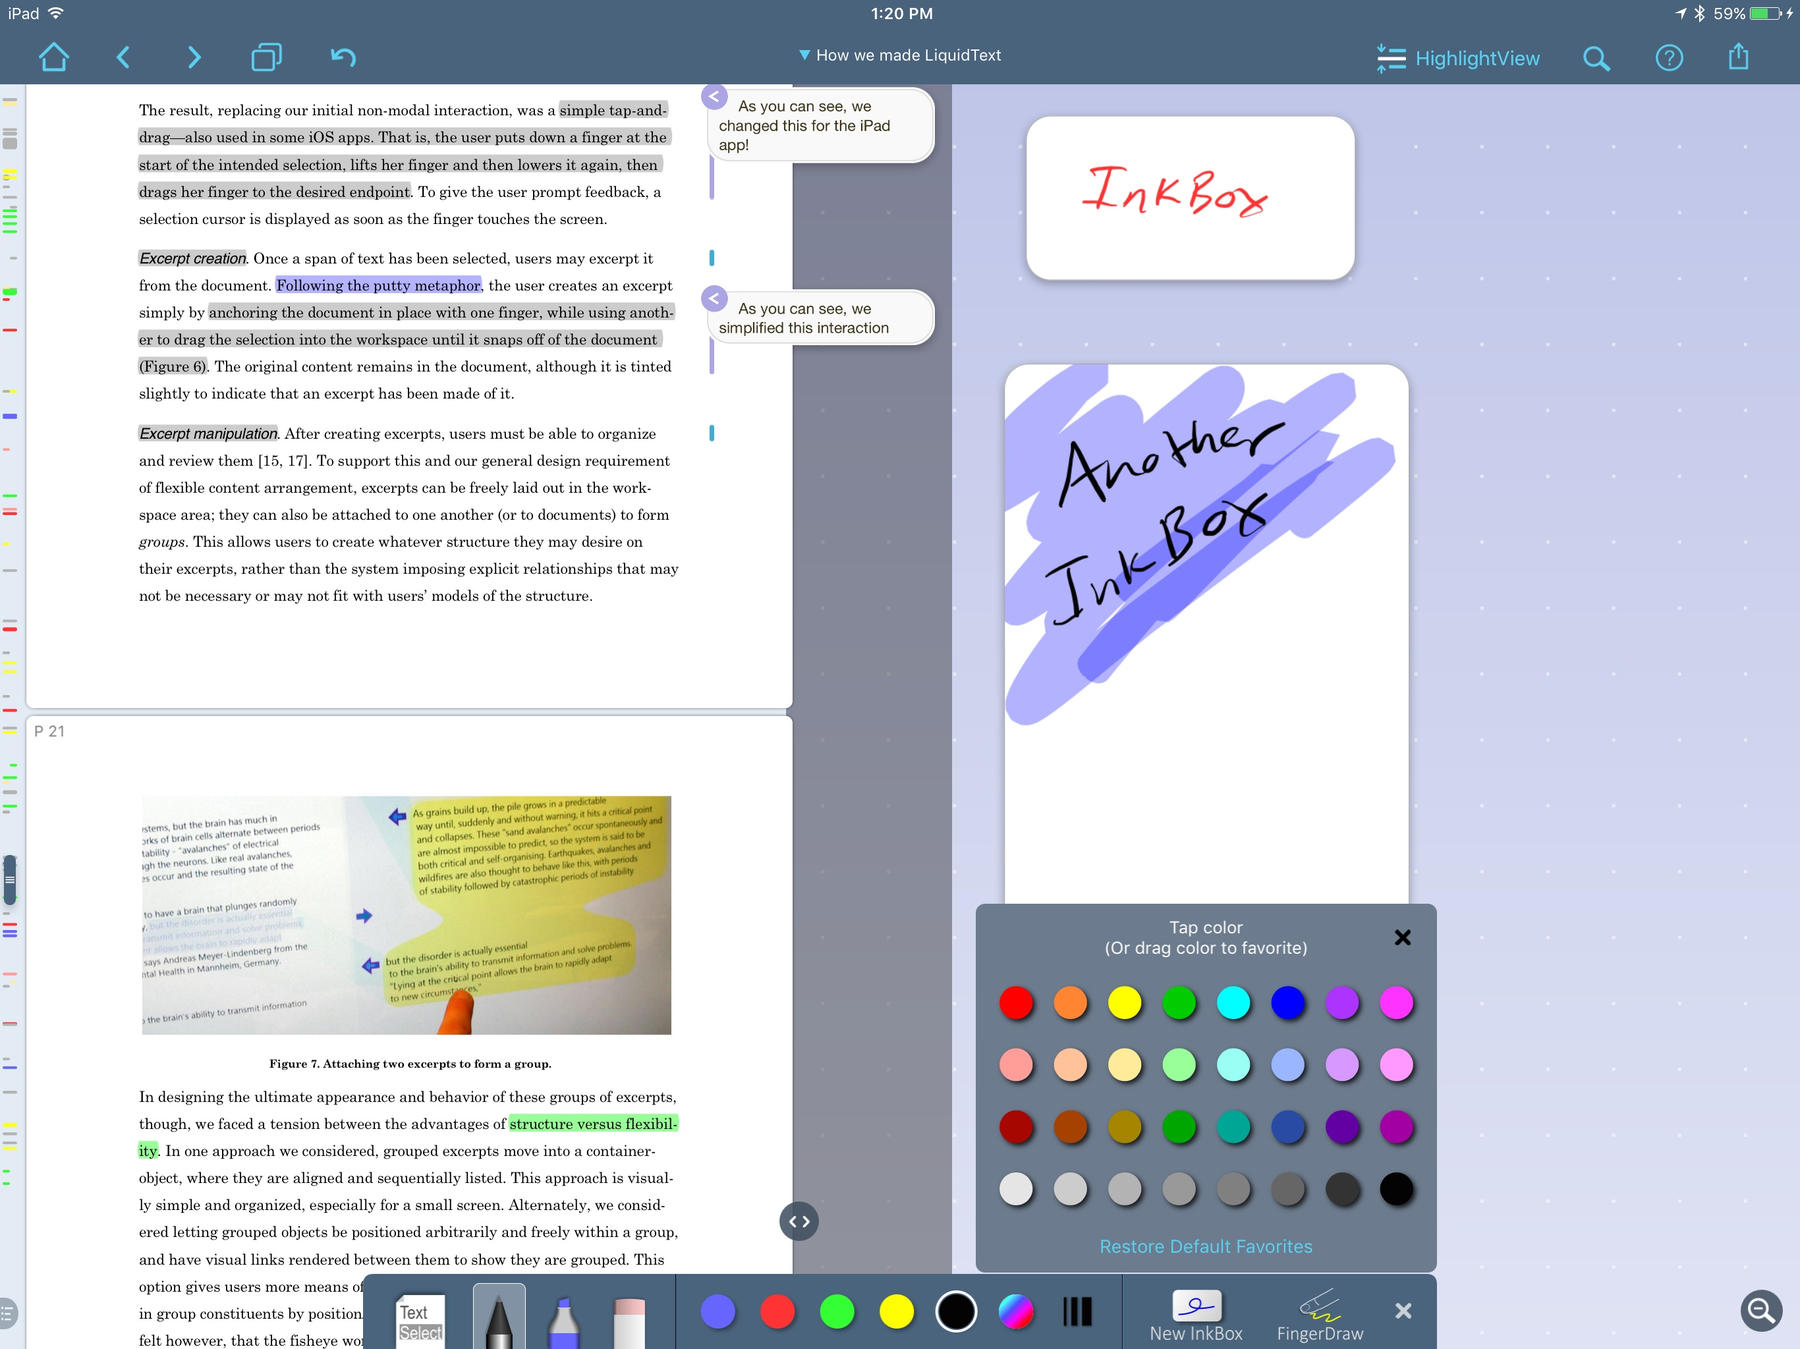Image resolution: width=1800 pixels, height=1349 pixels.
Task: Tap the Home icon
Action: tap(54, 57)
